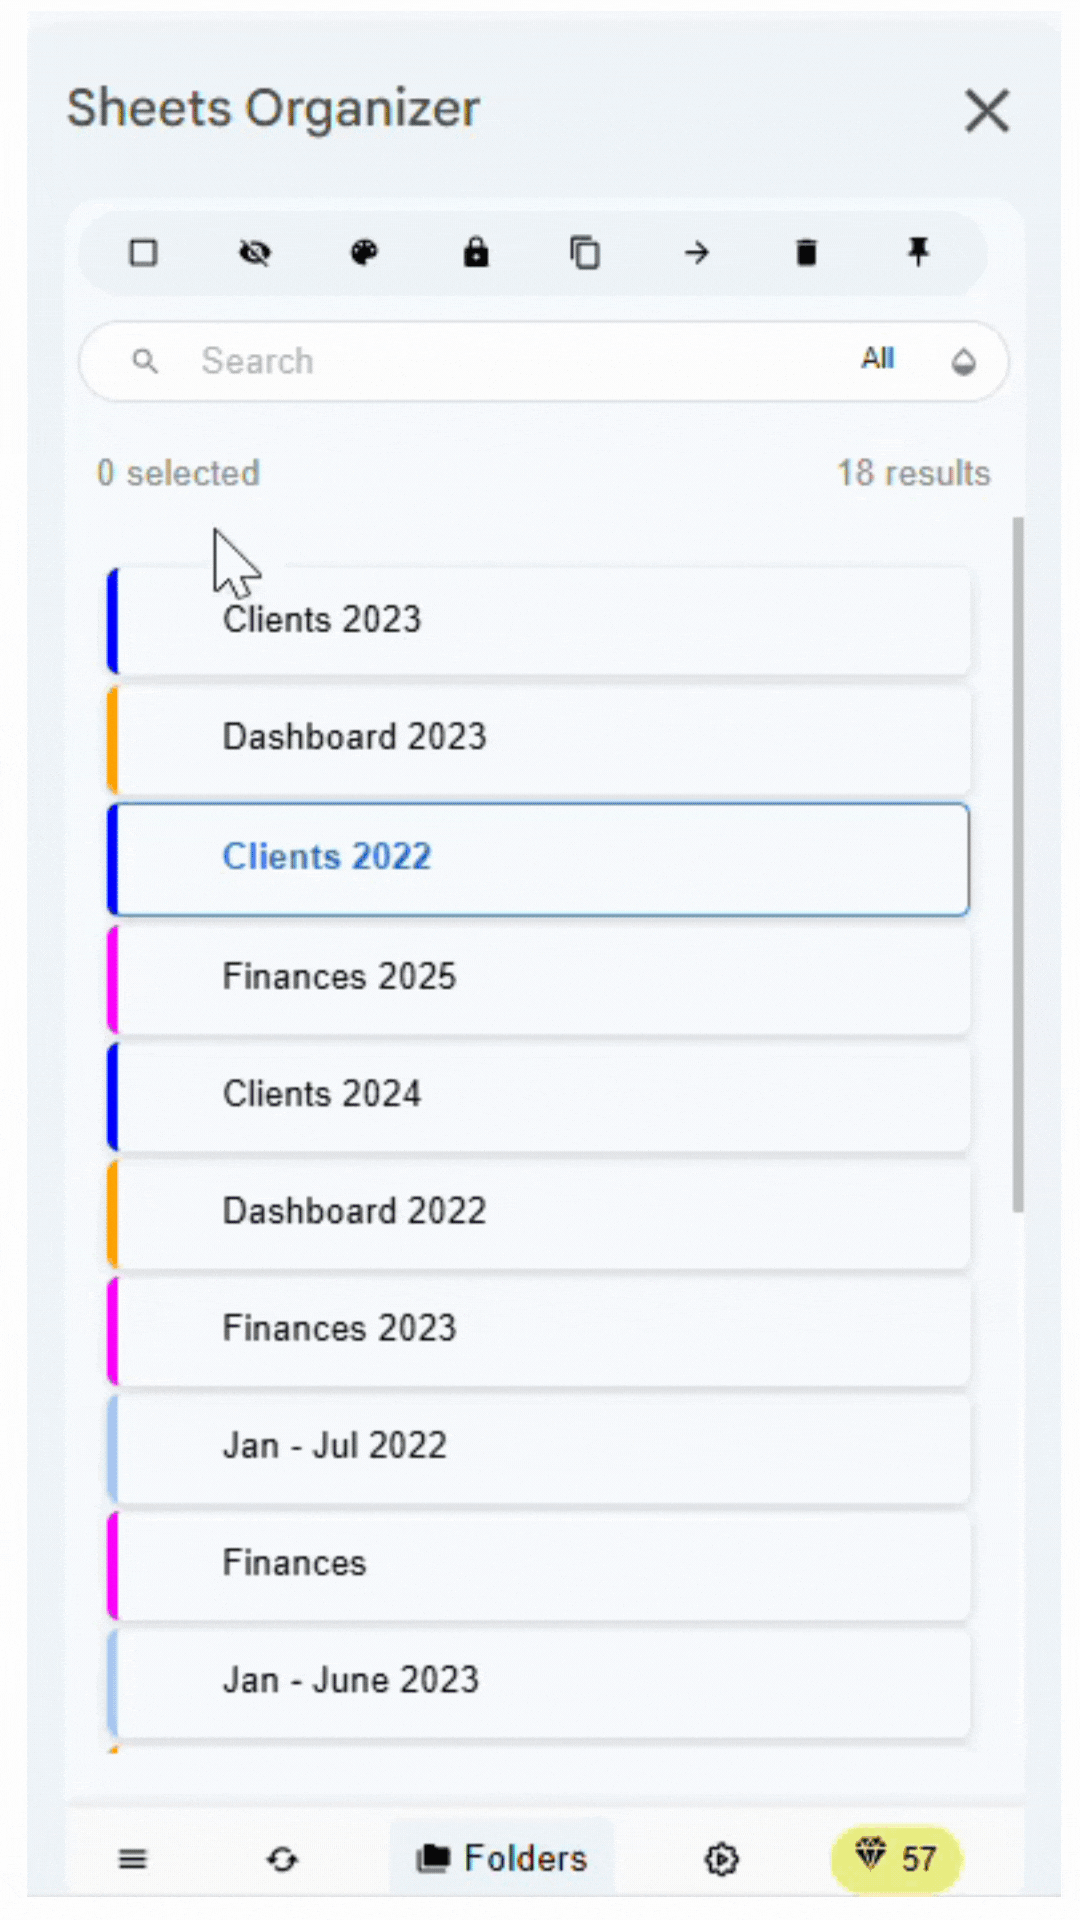Open the color filter drop icon

coord(963,361)
